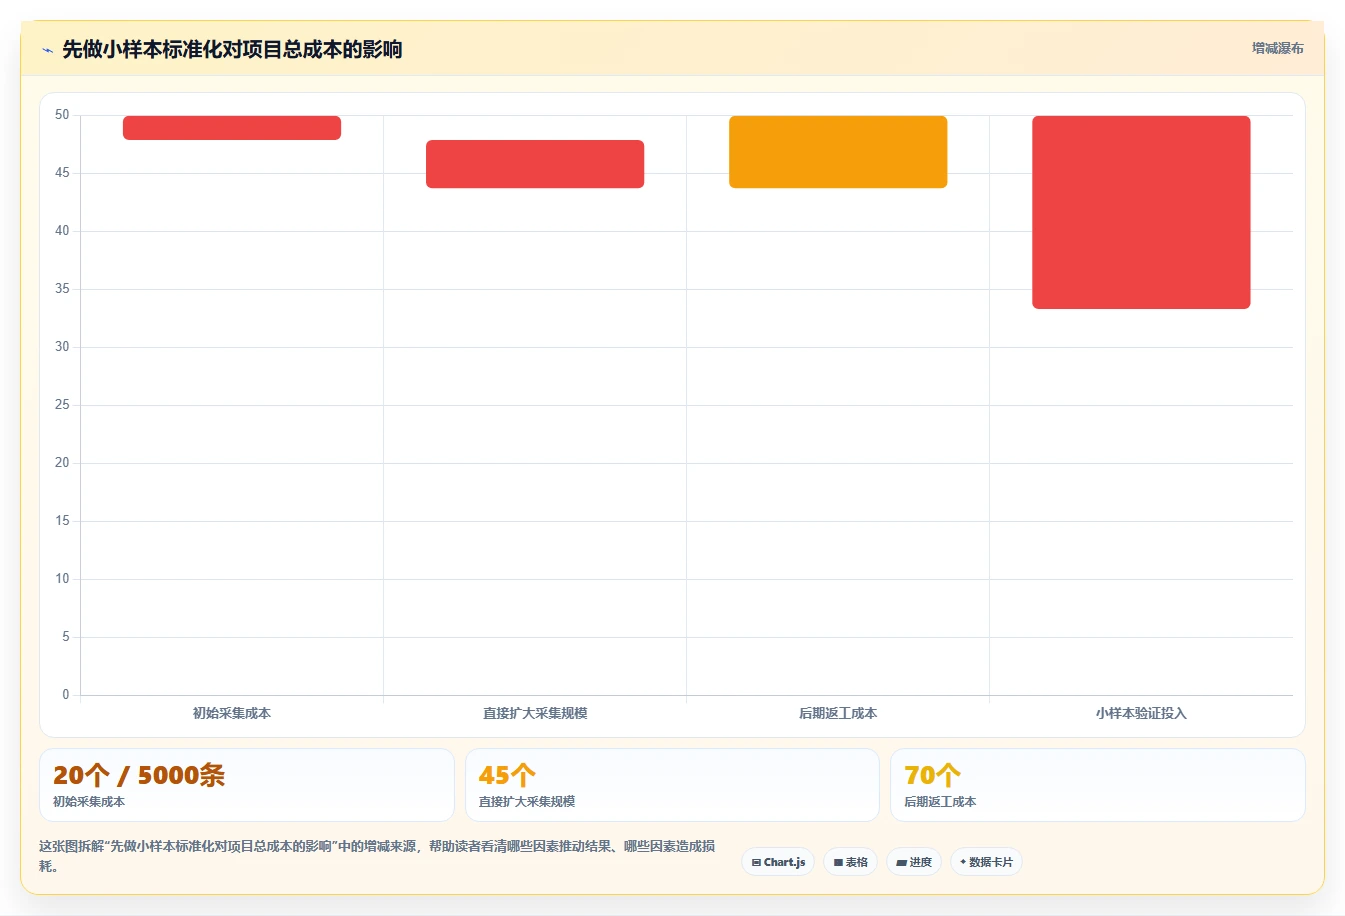This screenshot has width=1345, height=916.
Task: Click the 直接扩大采集规模 x-axis label
Action: [535, 713]
